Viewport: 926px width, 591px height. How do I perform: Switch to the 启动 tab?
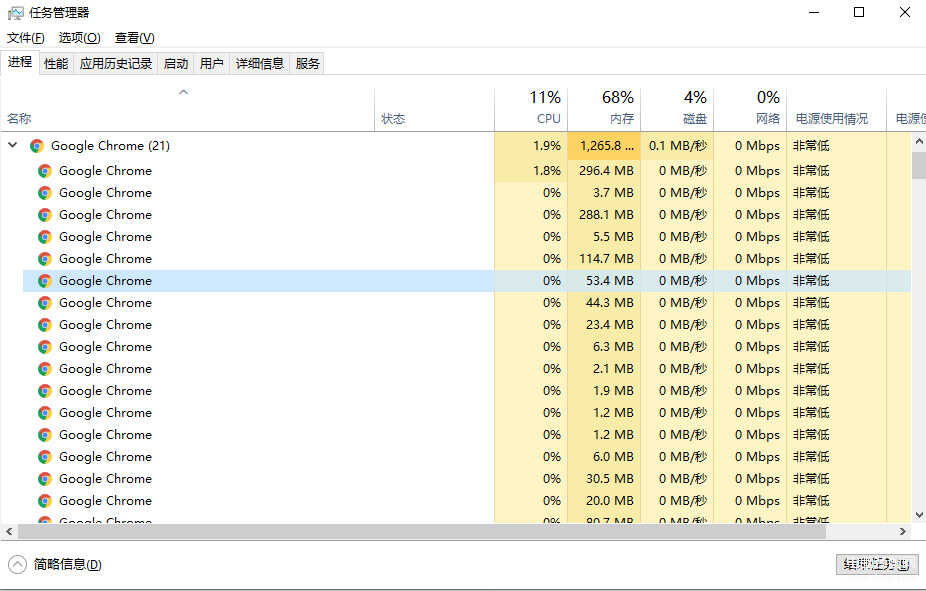(x=175, y=64)
